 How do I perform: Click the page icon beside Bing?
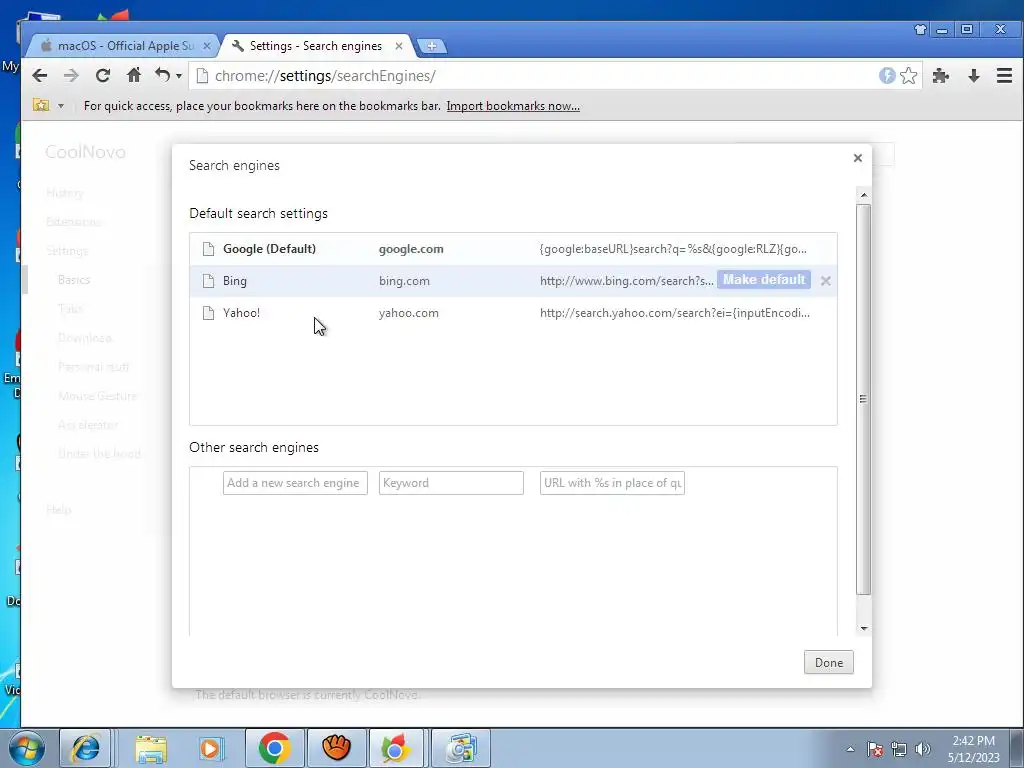(208, 281)
